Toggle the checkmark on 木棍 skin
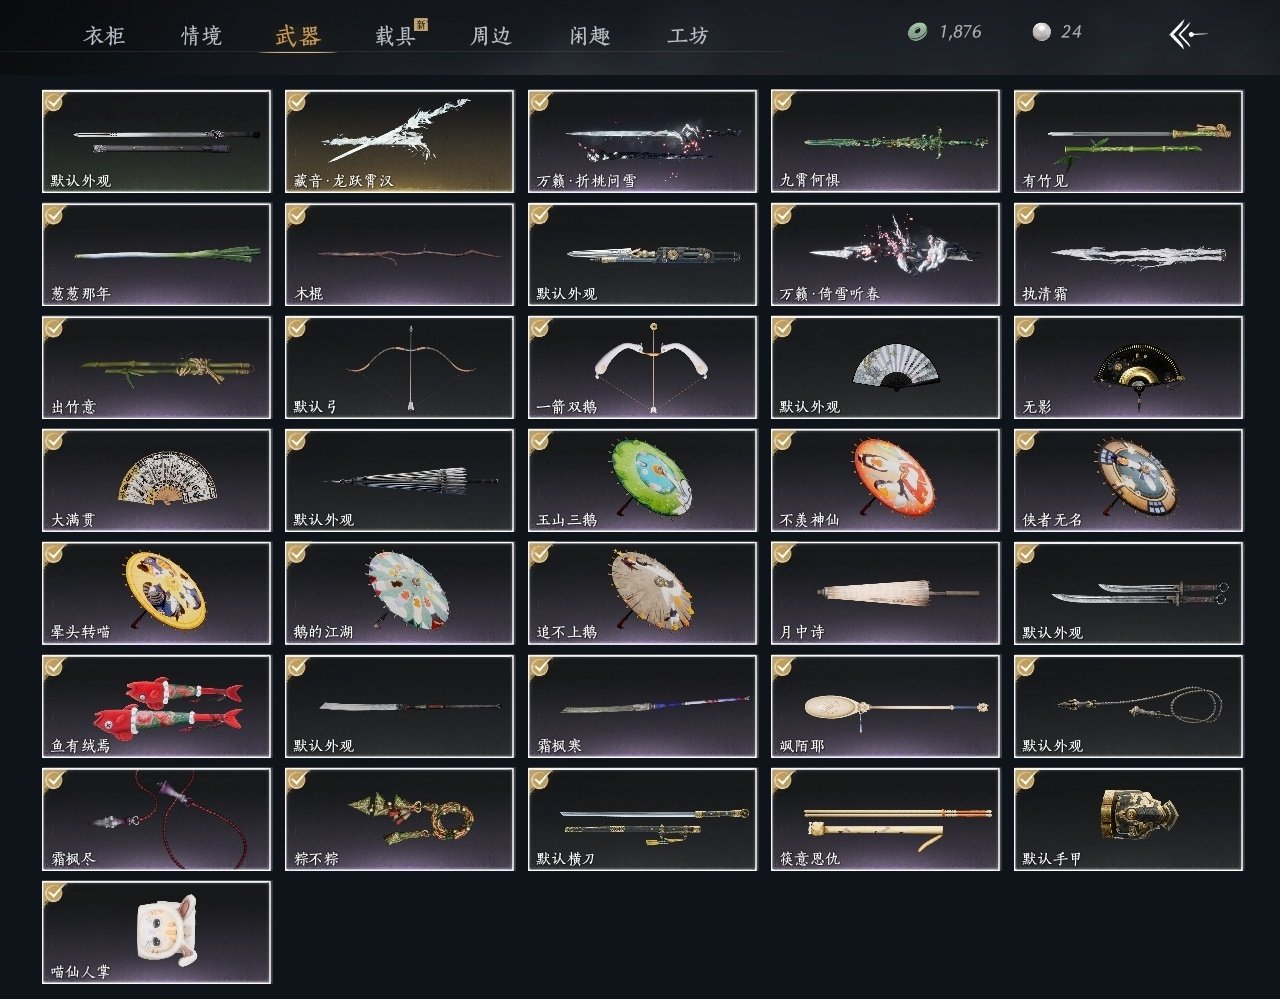Screen dimensions: 1280x999 point(297,215)
